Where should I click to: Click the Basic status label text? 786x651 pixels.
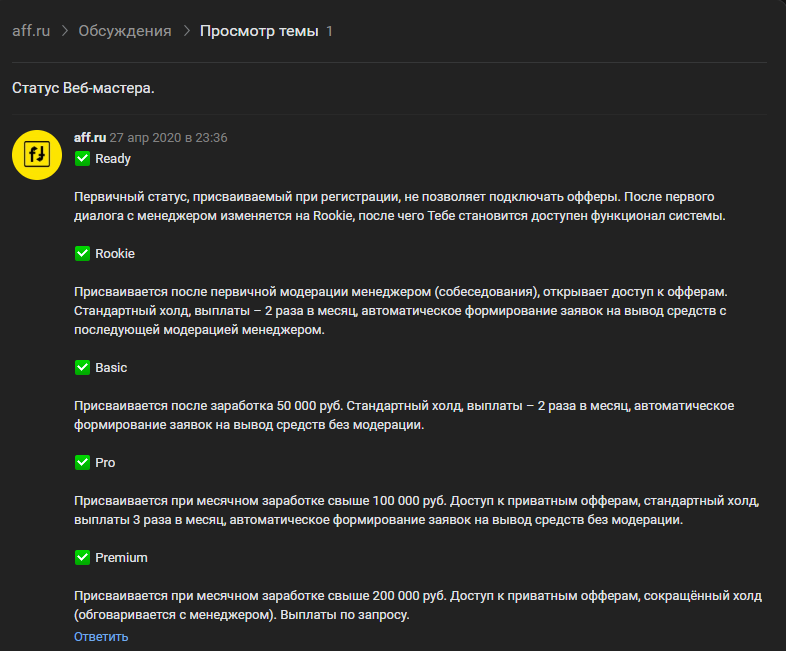[111, 367]
